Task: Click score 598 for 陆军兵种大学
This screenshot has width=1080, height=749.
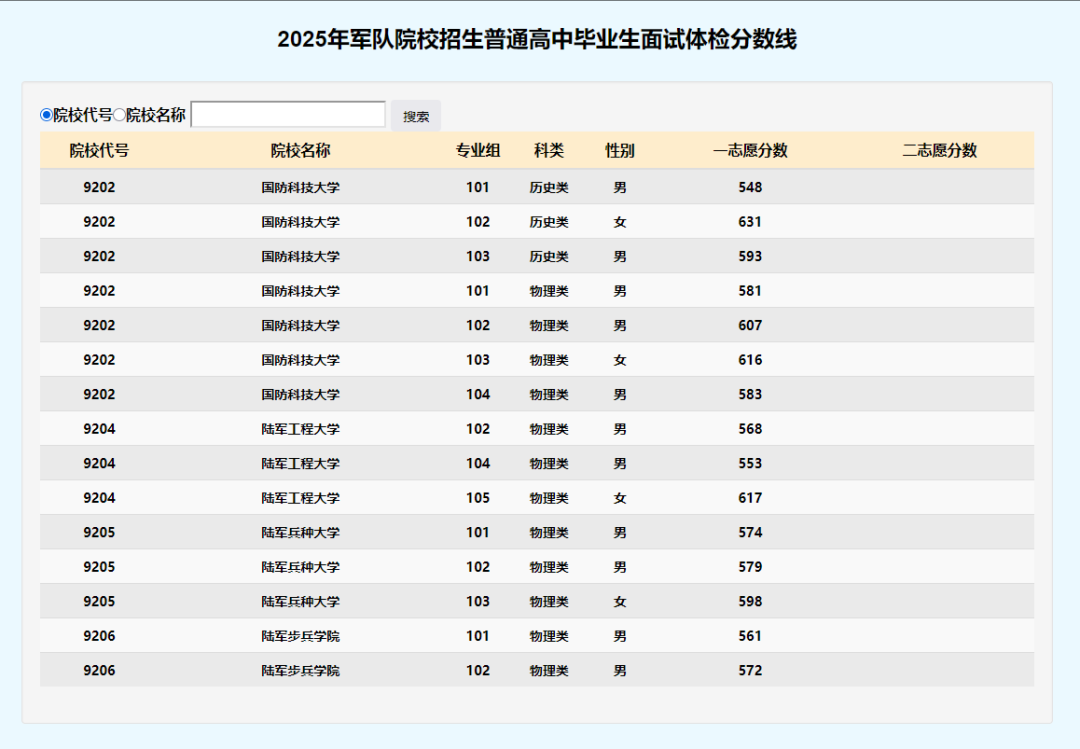Action: tap(750, 601)
